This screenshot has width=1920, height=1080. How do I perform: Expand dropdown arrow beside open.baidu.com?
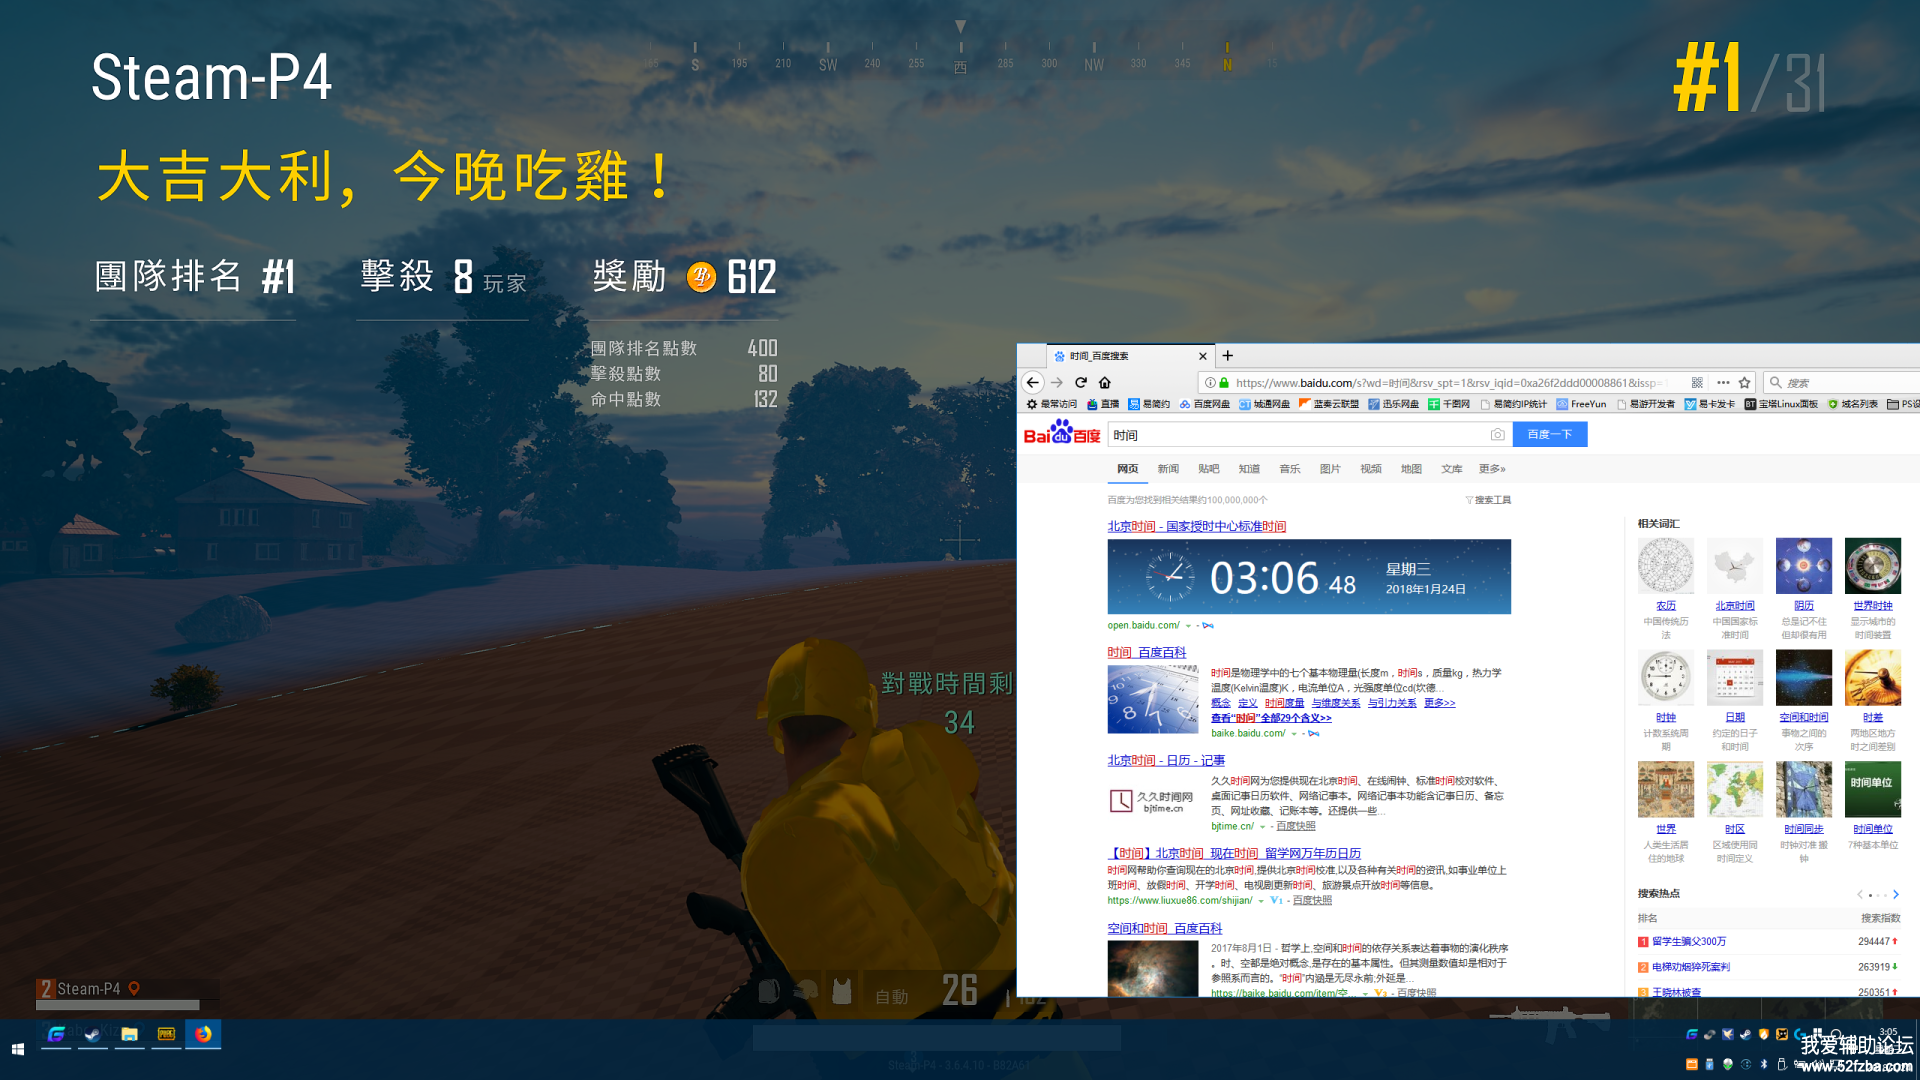pos(1188,626)
